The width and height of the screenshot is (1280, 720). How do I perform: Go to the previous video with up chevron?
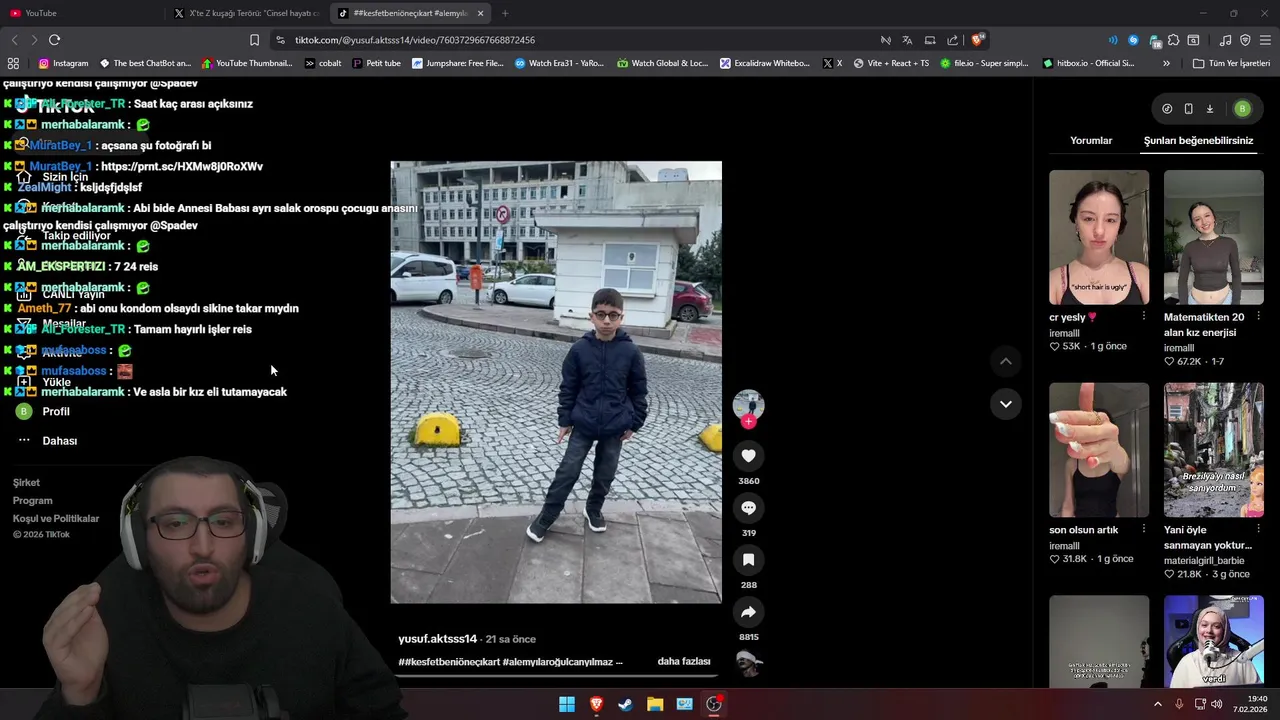1006,361
